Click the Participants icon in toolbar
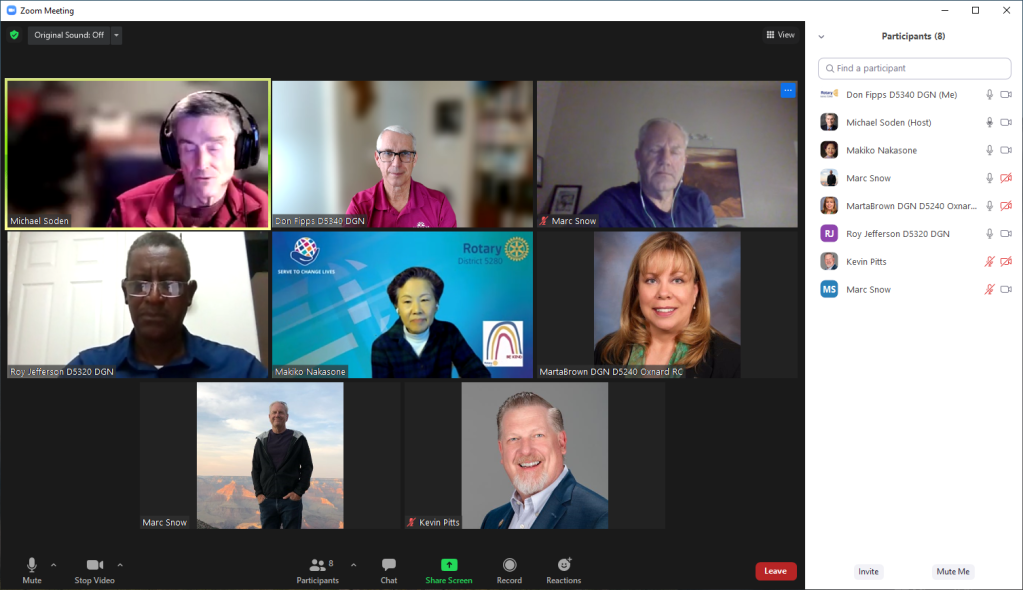 click(x=318, y=565)
